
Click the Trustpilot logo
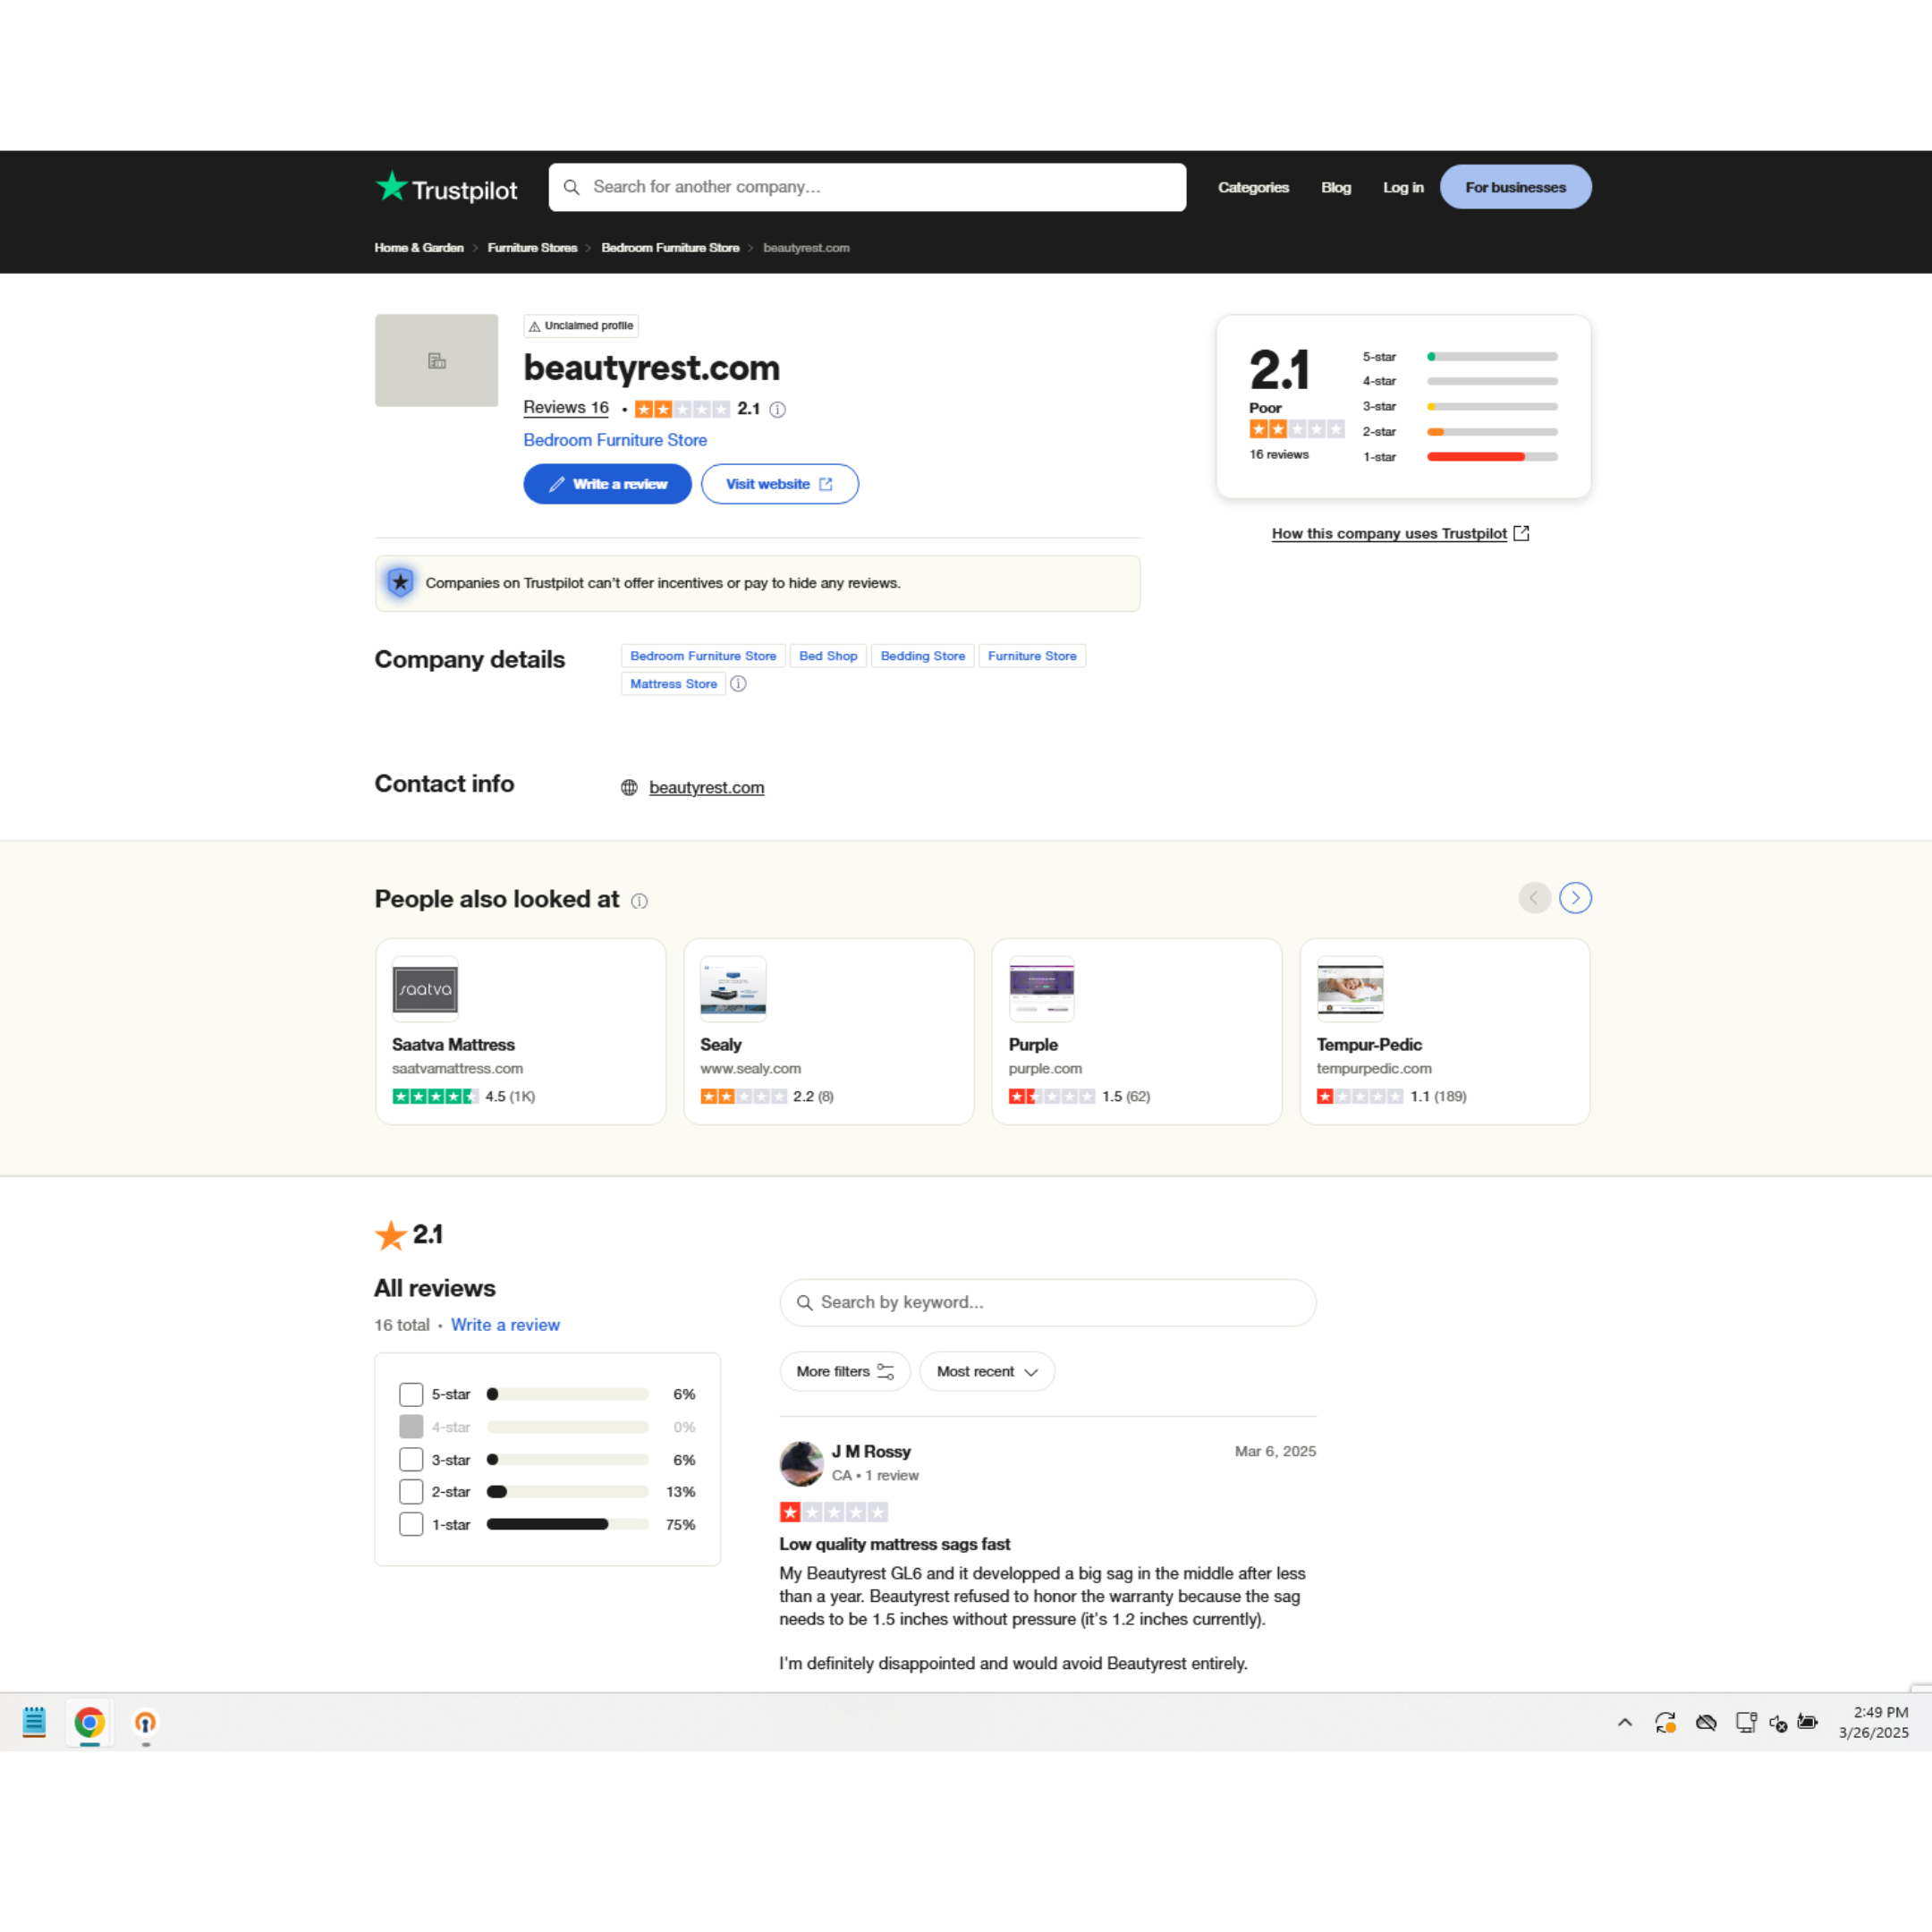(x=446, y=187)
